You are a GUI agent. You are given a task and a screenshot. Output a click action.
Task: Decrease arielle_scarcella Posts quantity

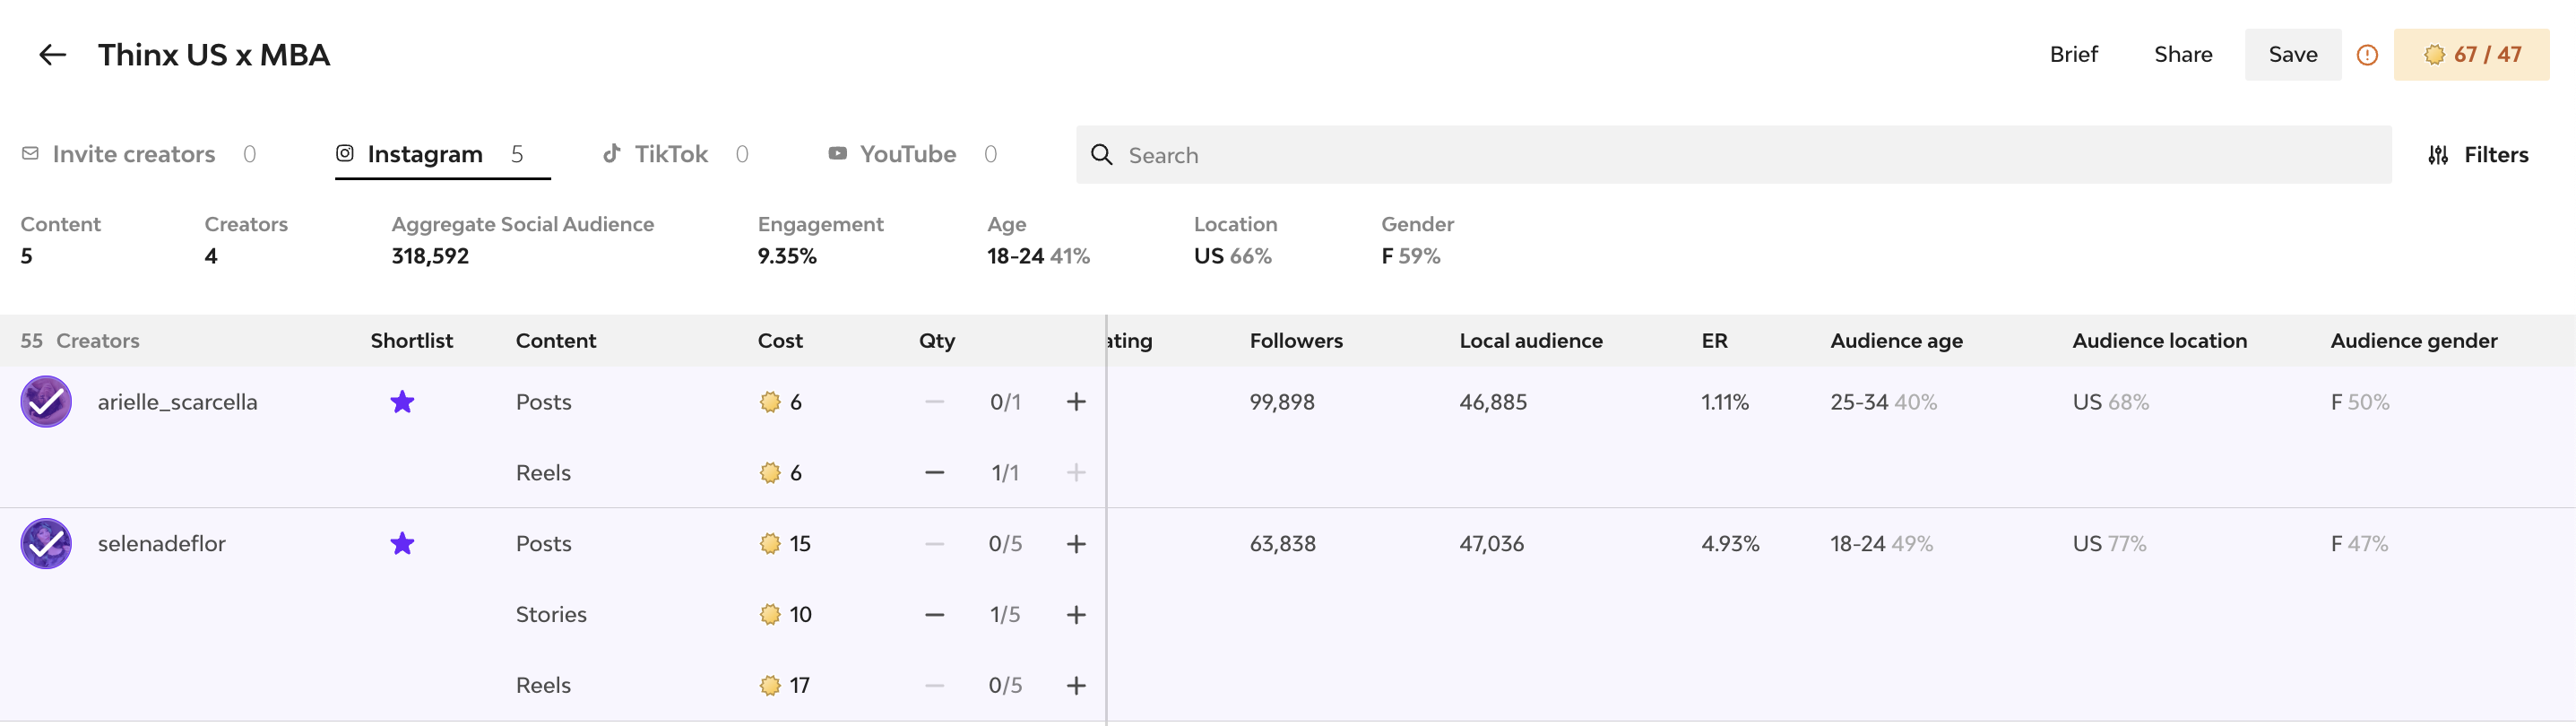click(934, 402)
